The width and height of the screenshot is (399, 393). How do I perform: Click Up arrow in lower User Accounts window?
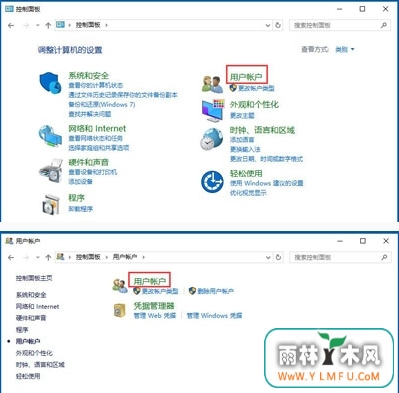point(48,257)
